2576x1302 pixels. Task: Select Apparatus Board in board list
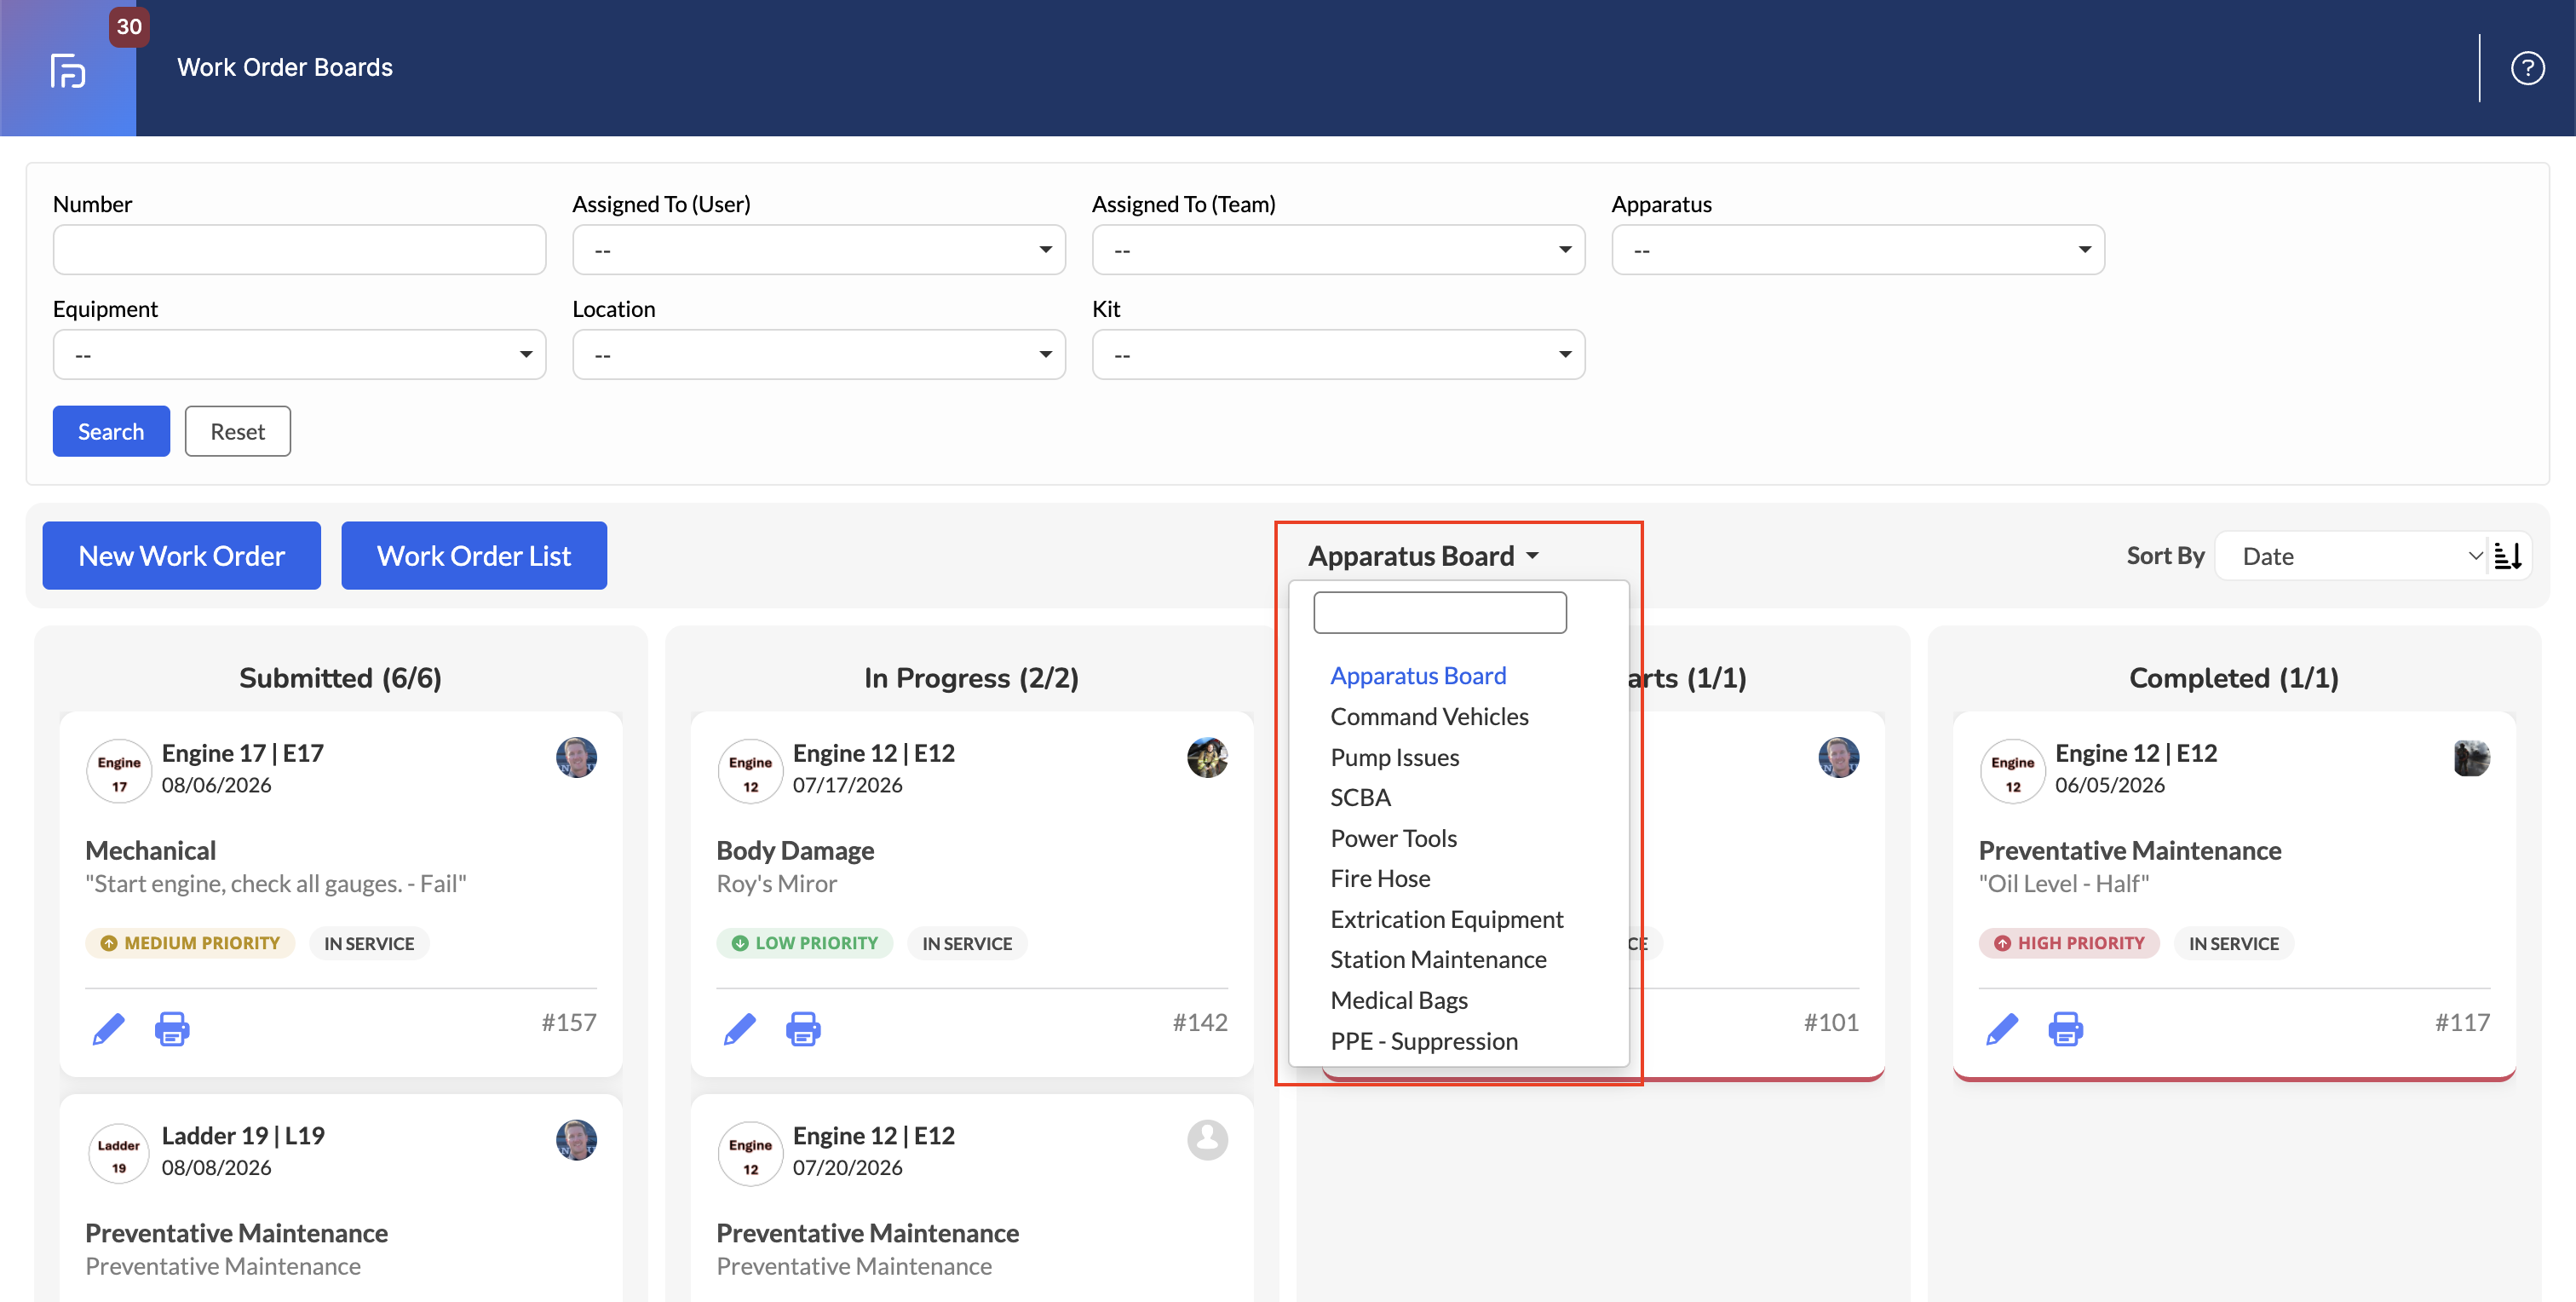coord(1418,676)
